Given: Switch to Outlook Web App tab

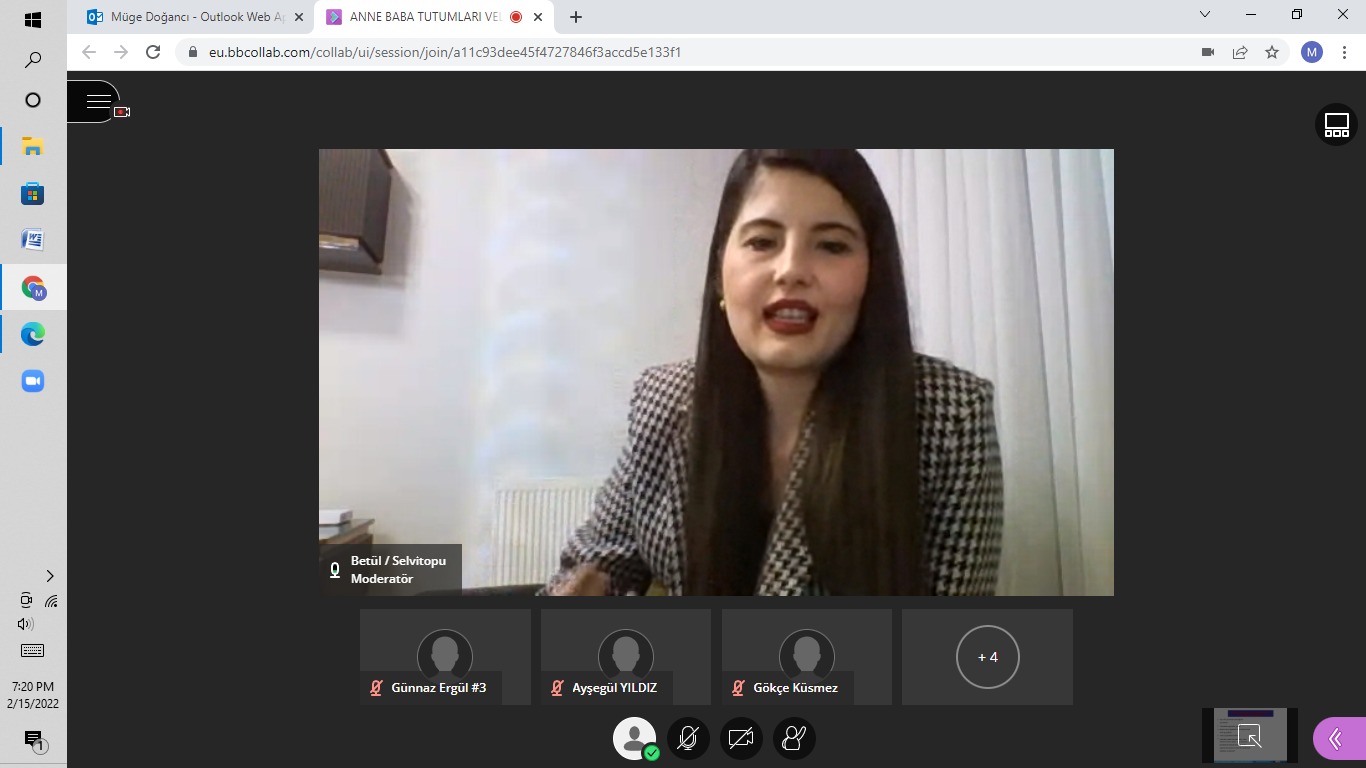Looking at the screenshot, I should (x=190, y=17).
